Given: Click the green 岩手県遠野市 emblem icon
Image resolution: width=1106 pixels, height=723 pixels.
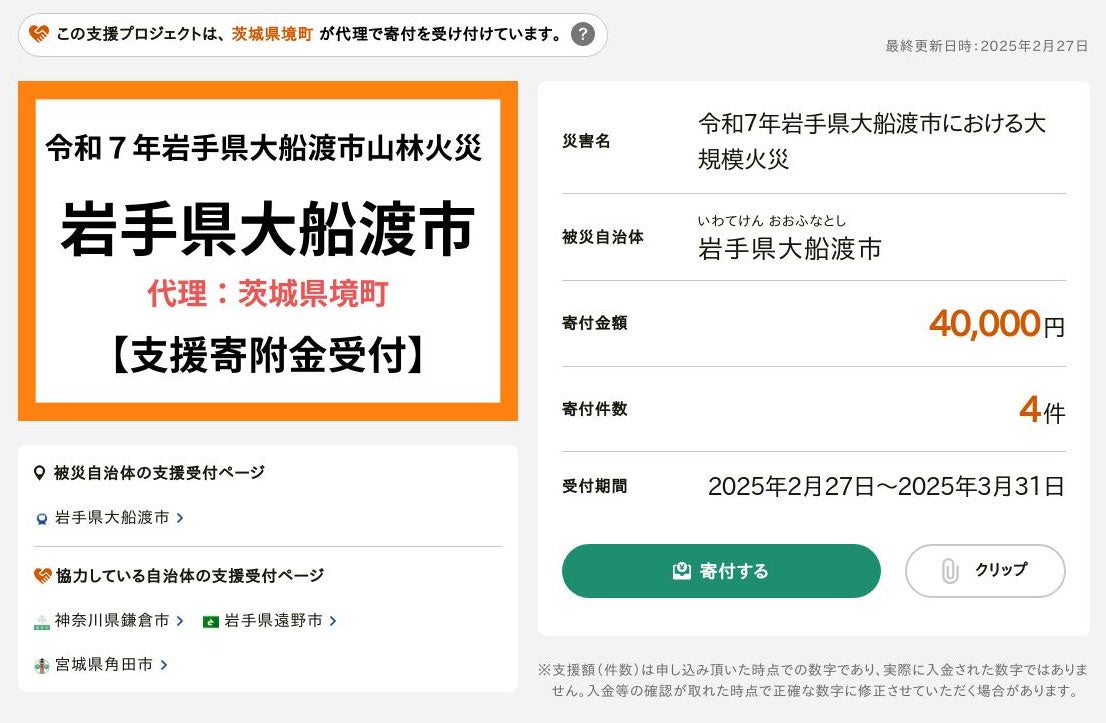Looking at the screenshot, I should point(210,621).
